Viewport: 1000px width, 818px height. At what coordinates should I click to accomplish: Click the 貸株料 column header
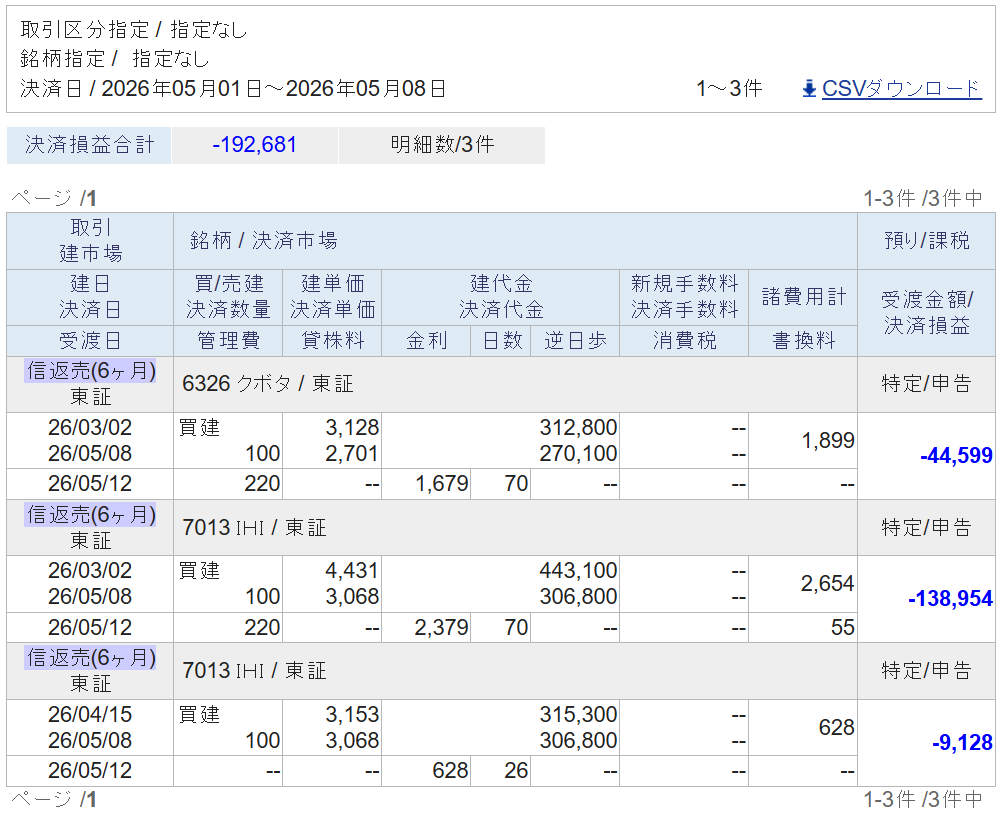coord(332,340)
